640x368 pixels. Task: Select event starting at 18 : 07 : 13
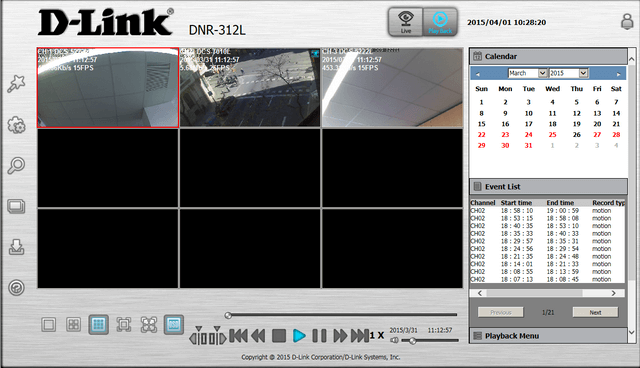[x=547, y=279]
